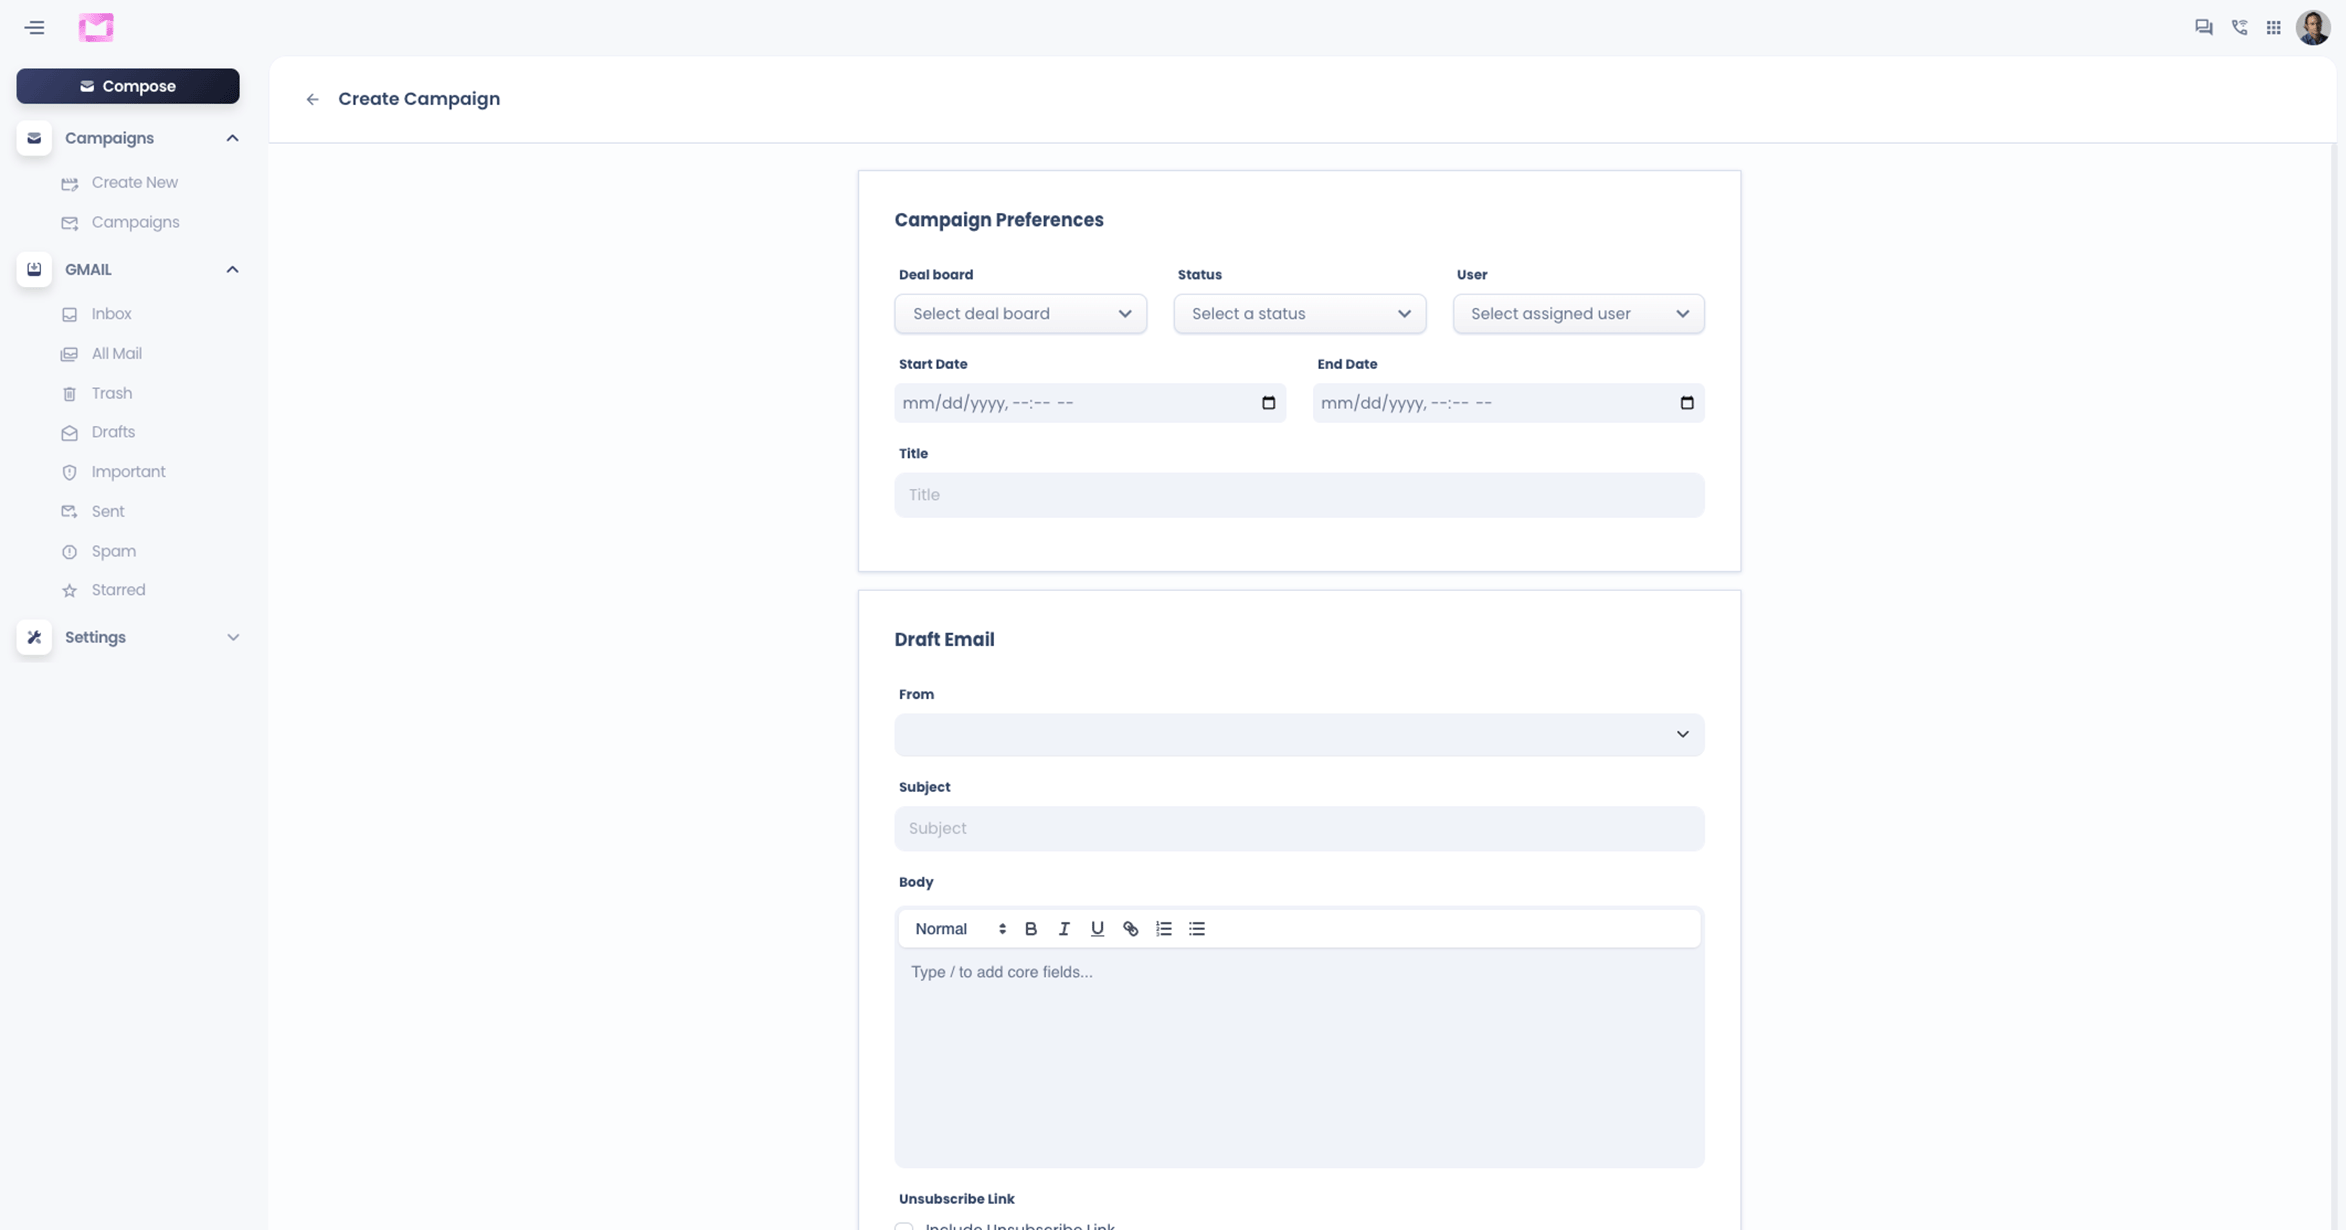
Task: Open the Inbox folder
Action: pos(111,314)
